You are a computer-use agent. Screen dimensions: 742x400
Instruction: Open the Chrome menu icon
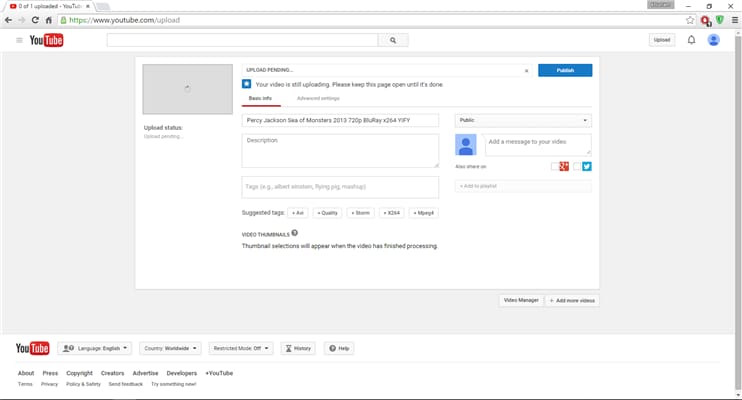[734, 20]
